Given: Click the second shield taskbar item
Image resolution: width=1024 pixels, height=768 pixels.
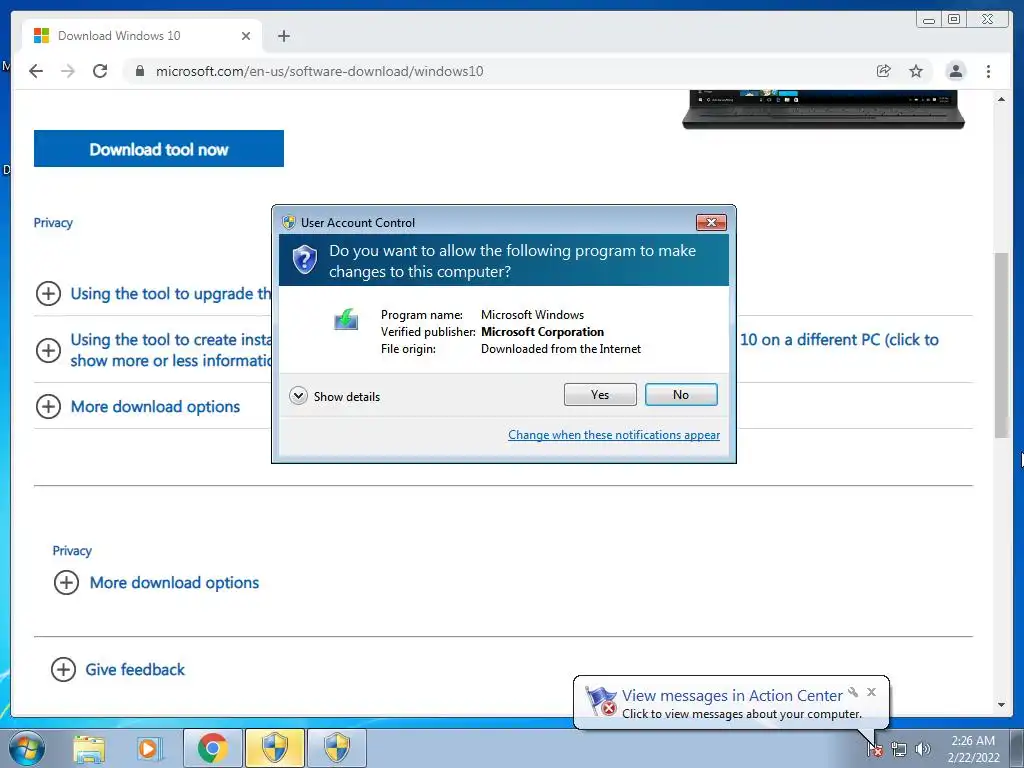Looking at the screenshot, I should tap(337, 748).
